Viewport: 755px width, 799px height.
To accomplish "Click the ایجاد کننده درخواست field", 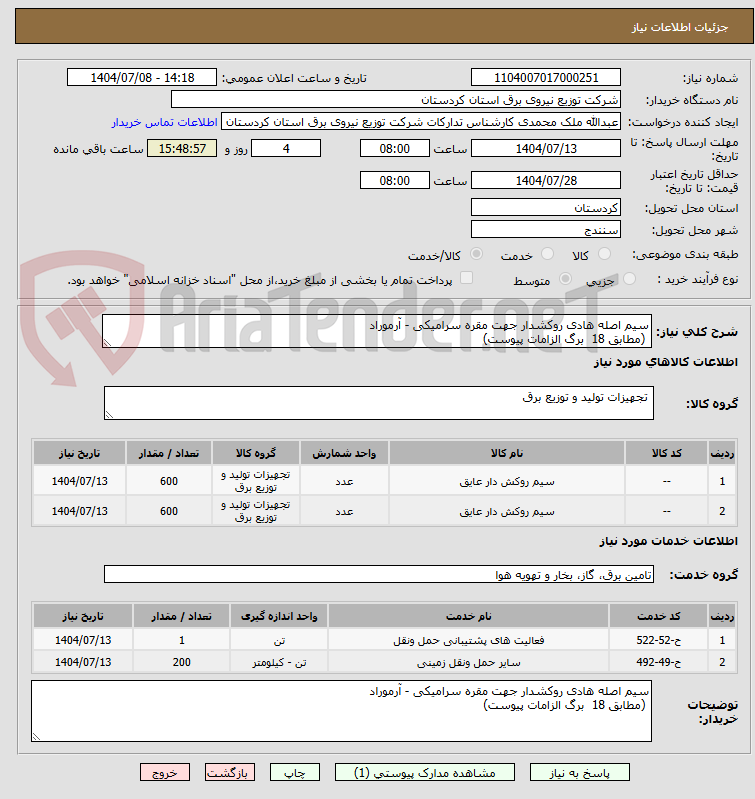I will coord(421,122).
